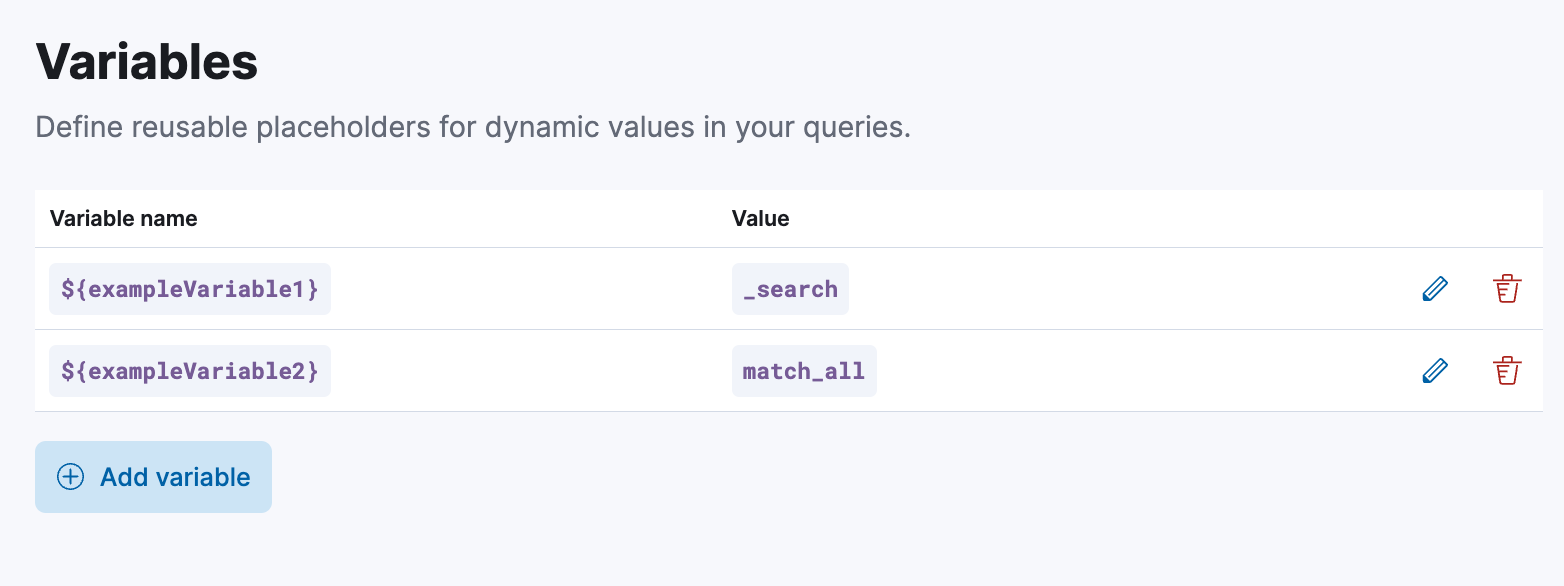Click the pencil icon to edit exampleVariable1
This screenshot has width=1564, height=586.
(1435, 288)
